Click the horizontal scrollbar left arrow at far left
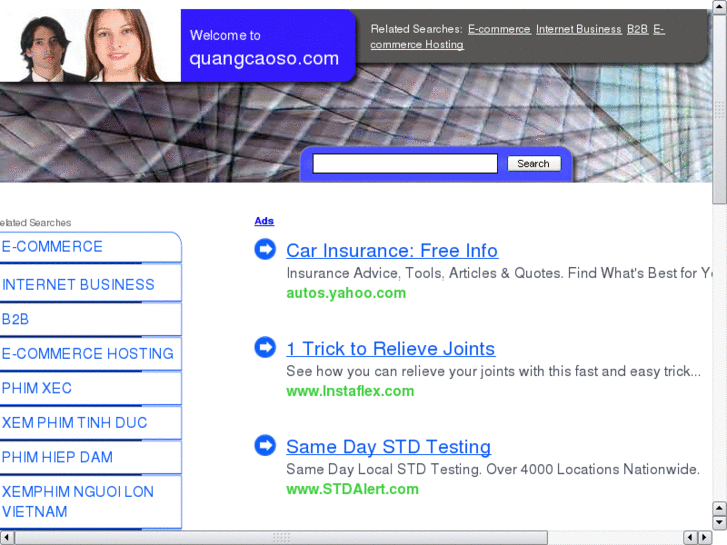Screen dimensions: 727x545 click(x=6, y=538)
